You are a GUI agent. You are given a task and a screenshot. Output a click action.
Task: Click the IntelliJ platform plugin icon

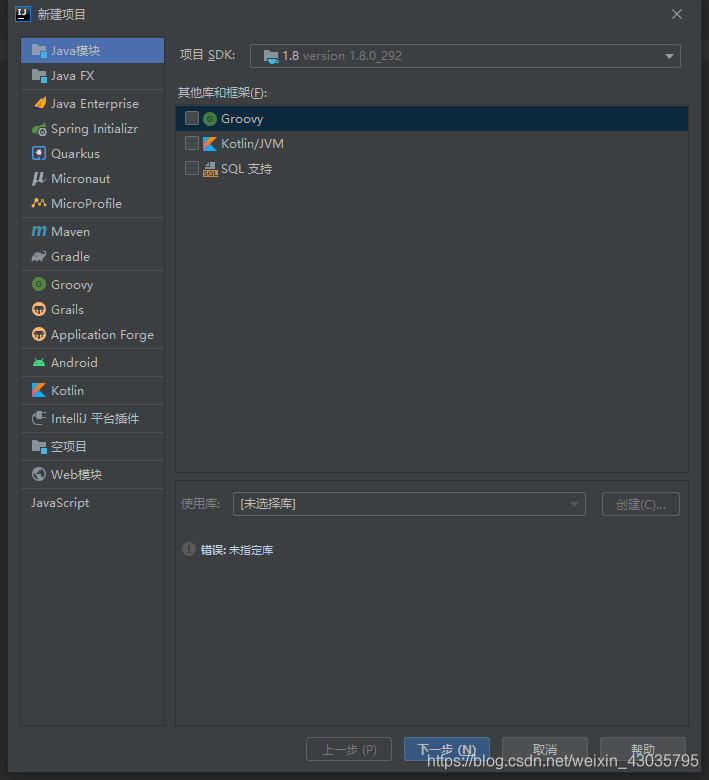click(39, 418)
